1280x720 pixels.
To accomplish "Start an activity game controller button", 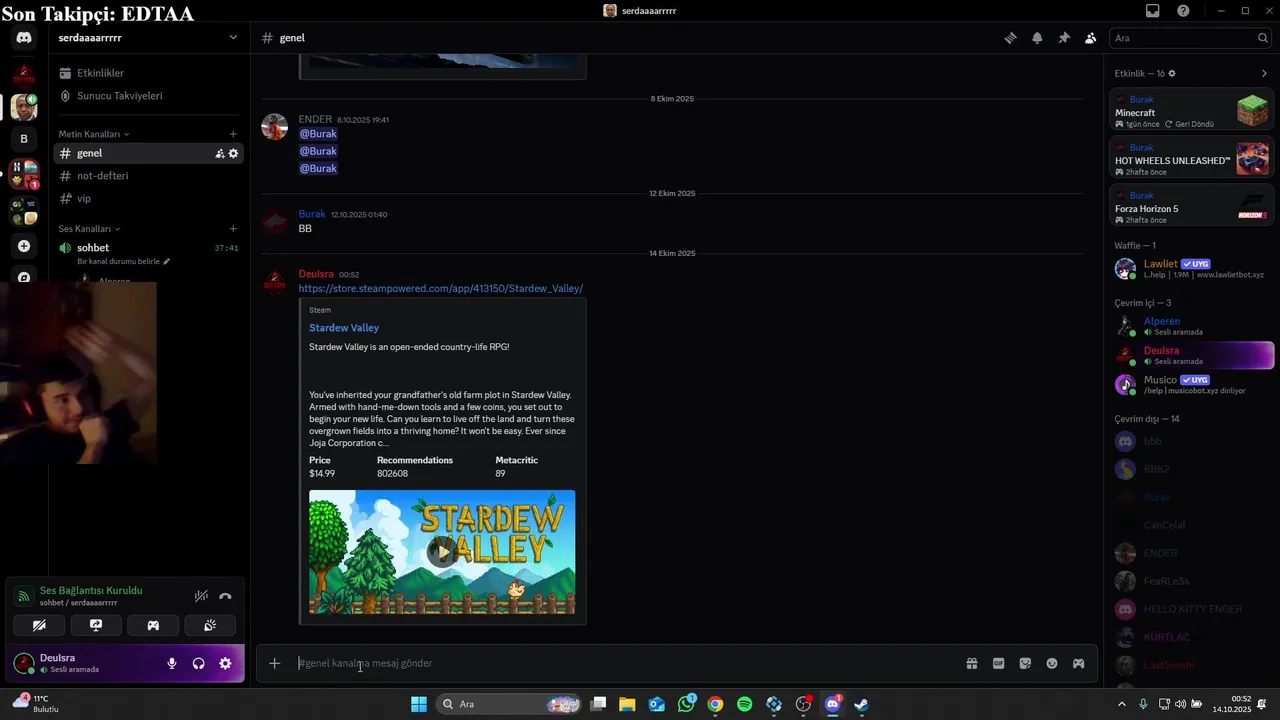I will (153, 625).
